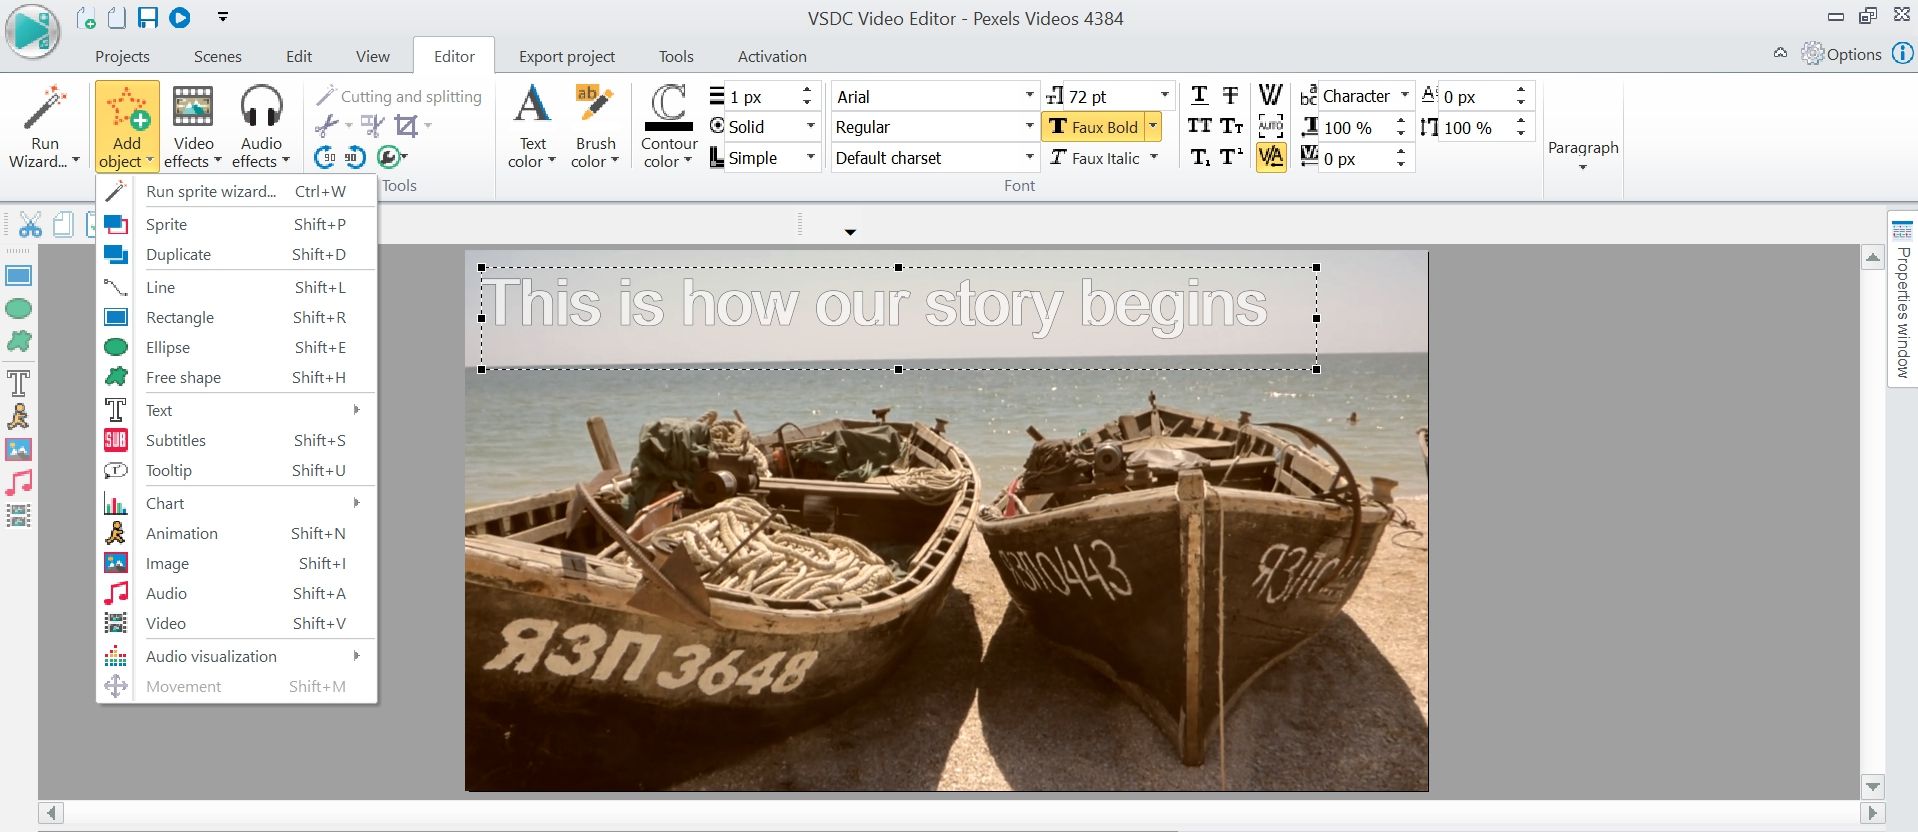1918x832 pixels.
Task: Click the blue preview play icon
Action: click(x=180, y=18)
